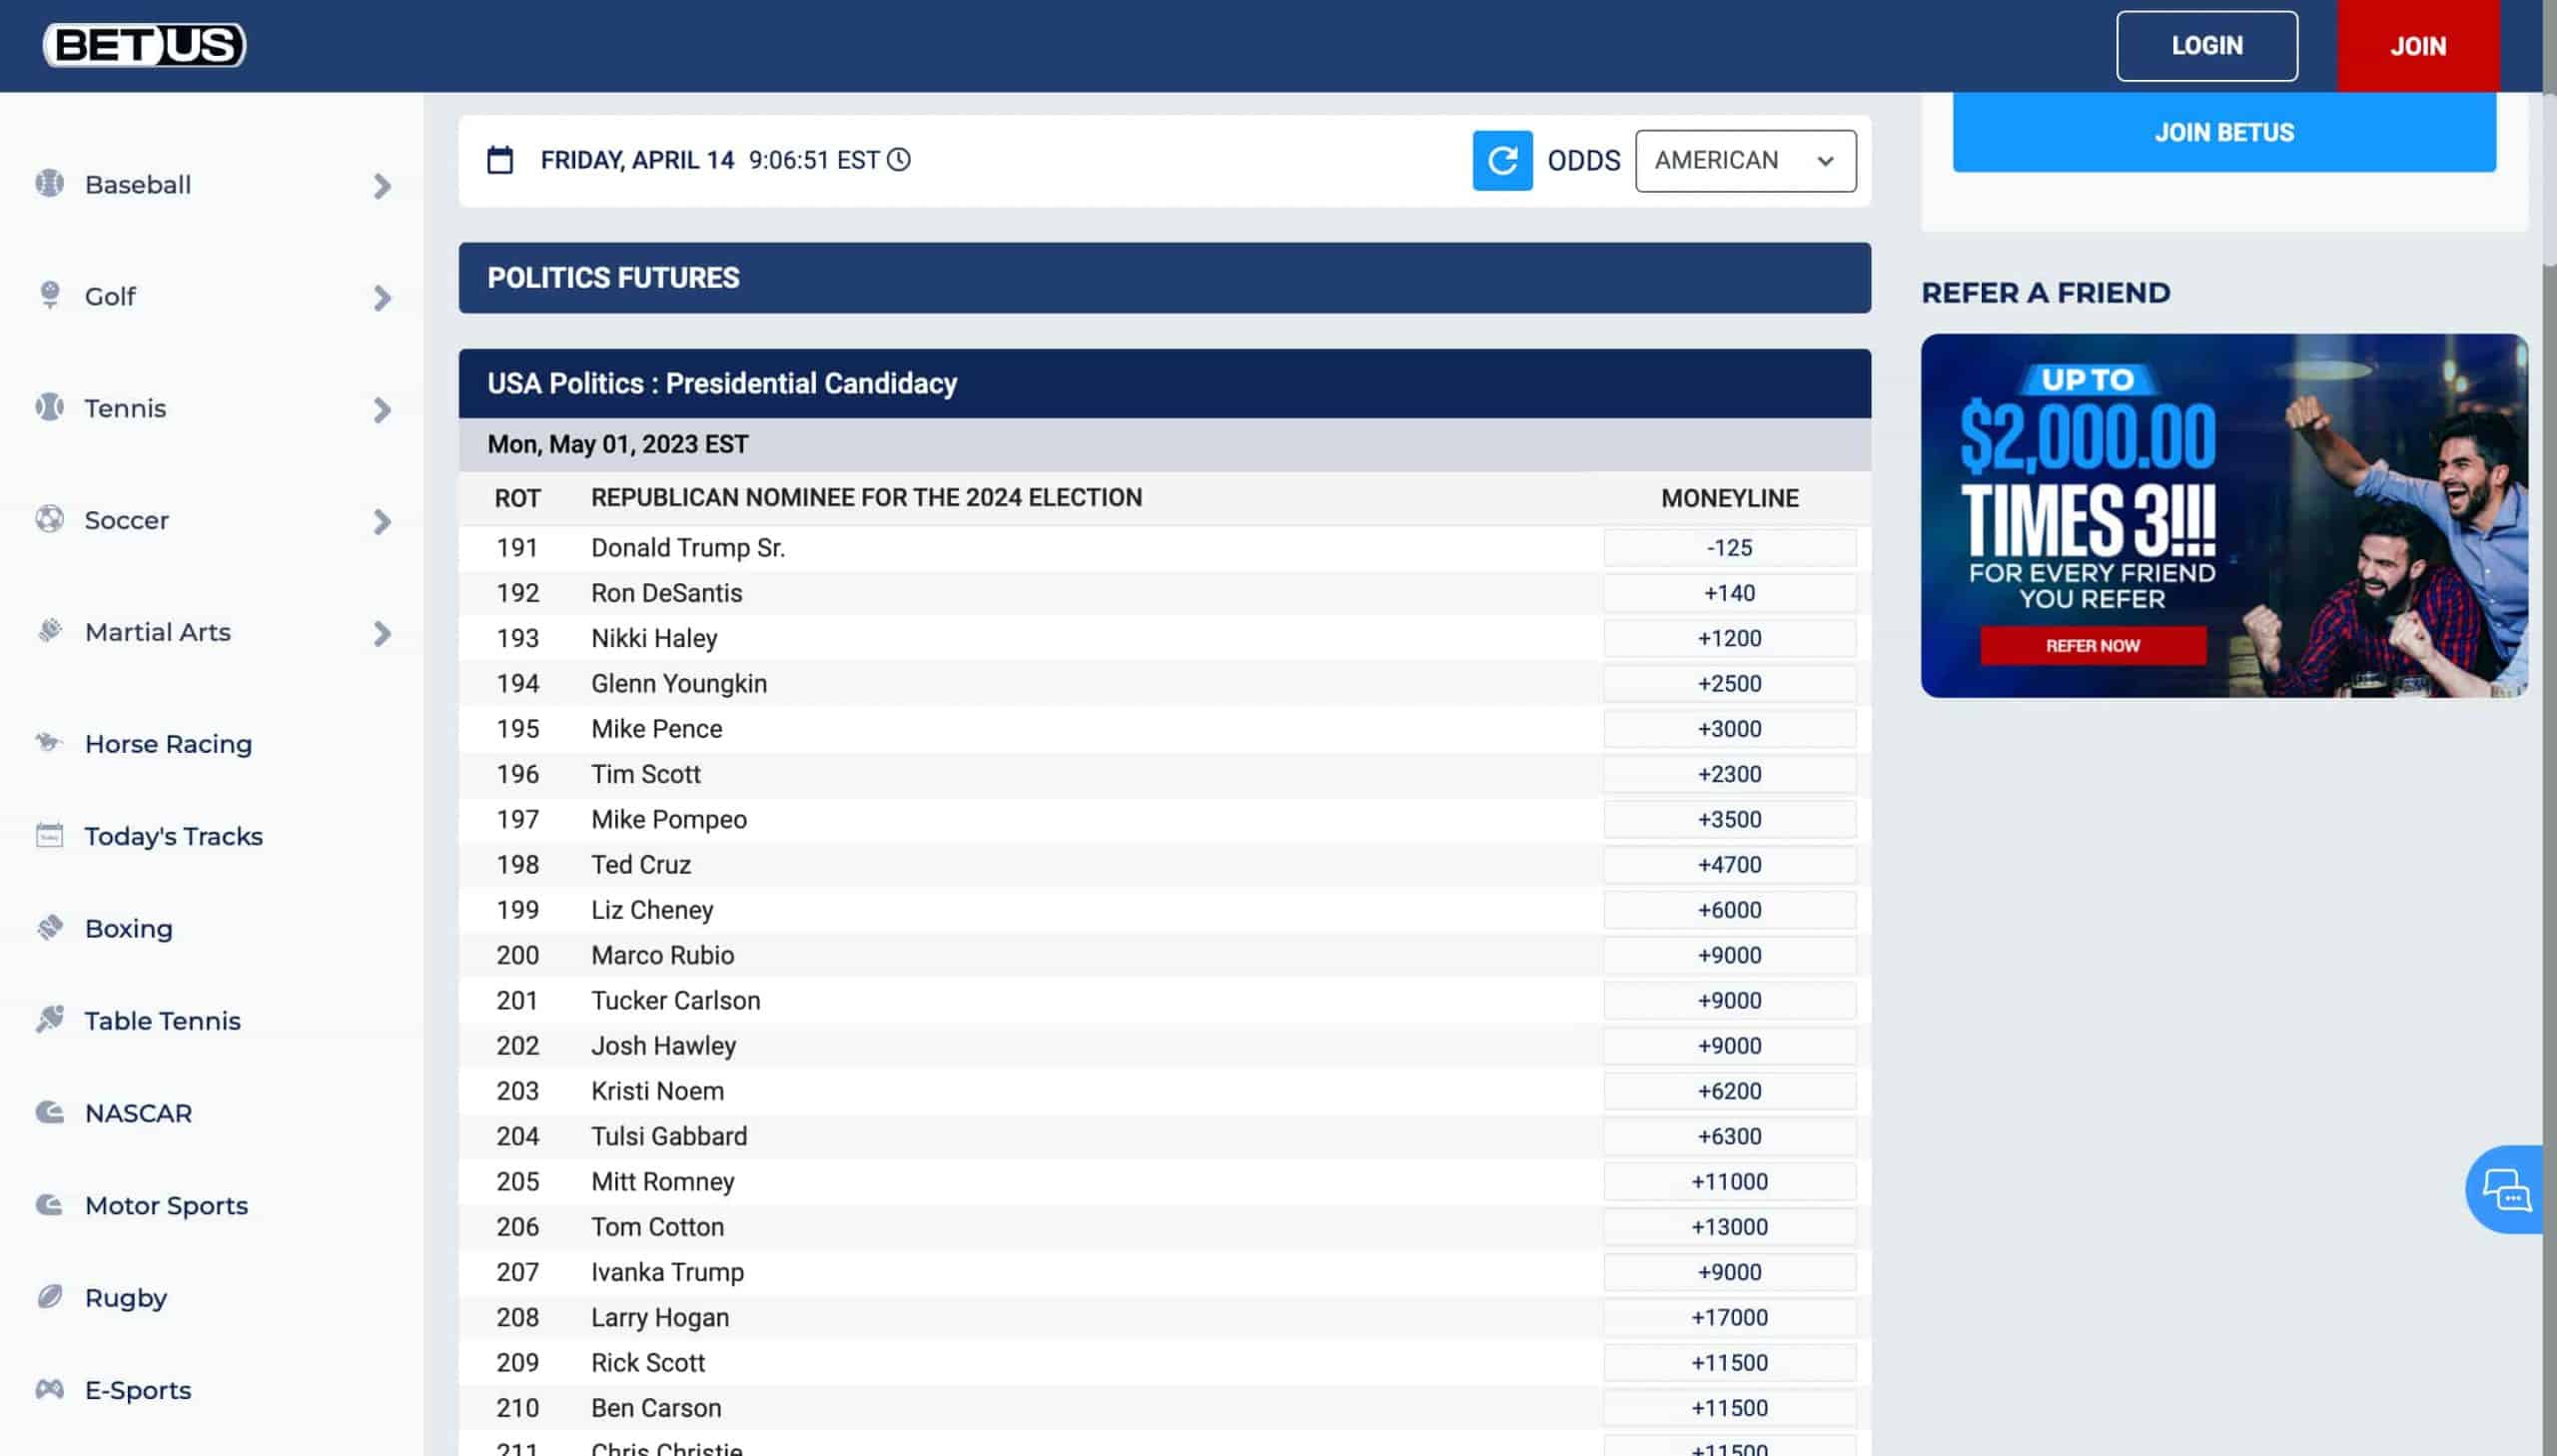2557x1456 pixels.
Task: Click REFER NOW on the banner
Action: [2093, 645]
